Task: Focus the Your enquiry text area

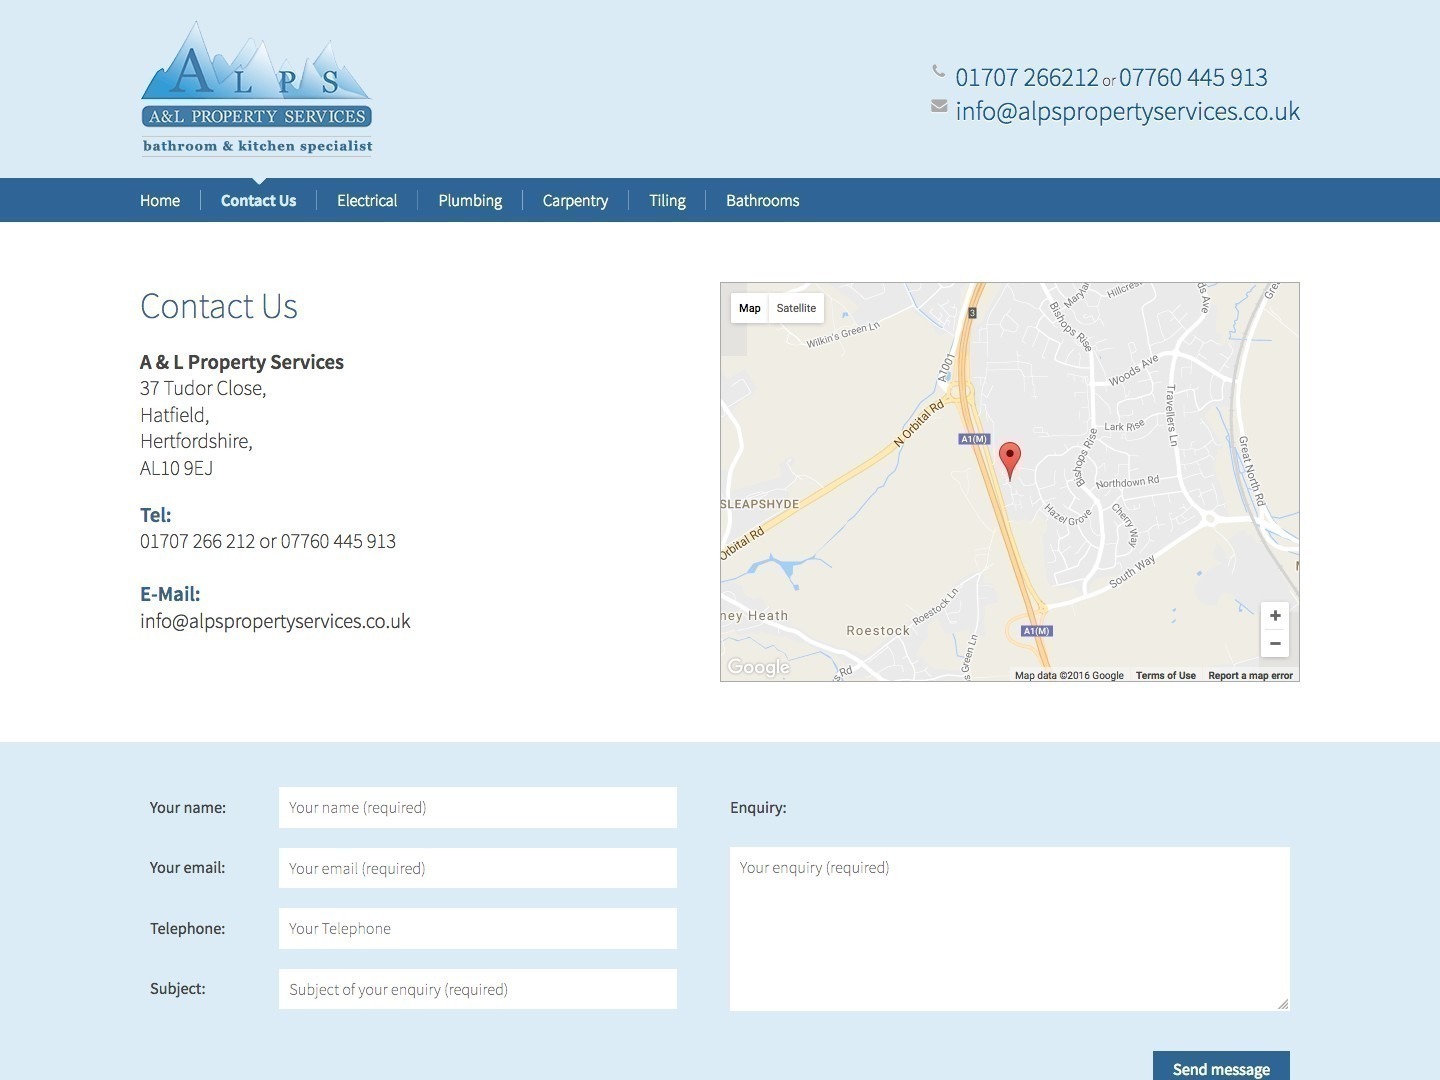Action: [x=1009, y=928]
